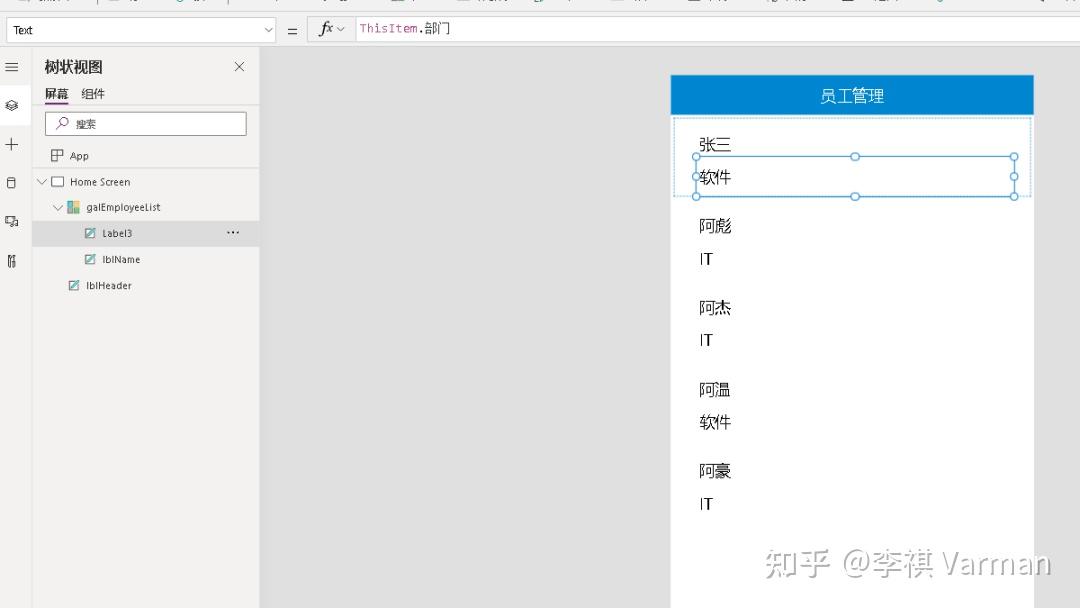Click the magnifier icon in the 搜索 box

(x=62, y=123)
